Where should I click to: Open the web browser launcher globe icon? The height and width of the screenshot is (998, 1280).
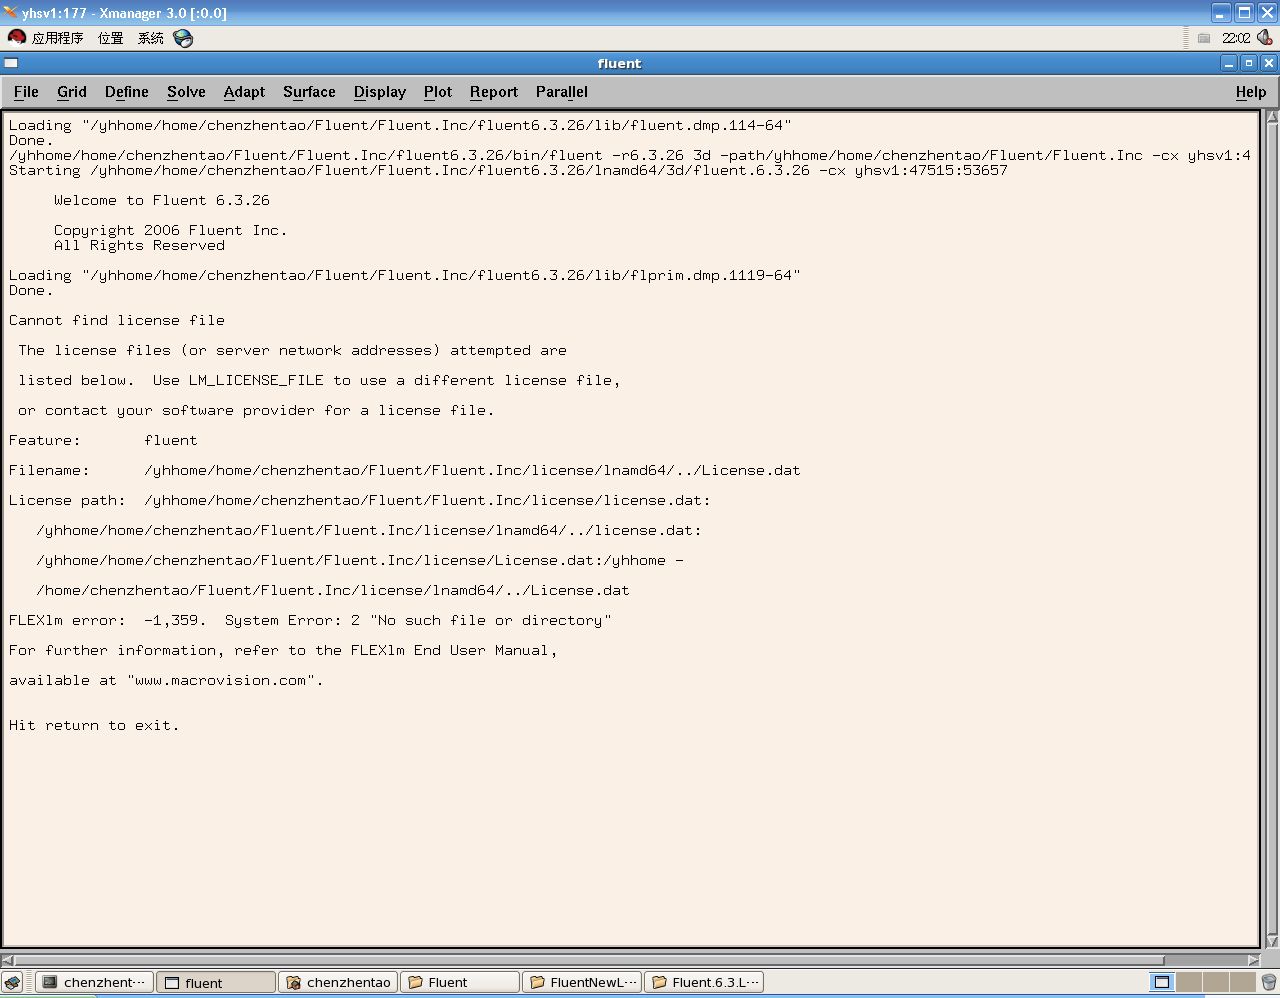pyautogui.click(x=183, y=38)
